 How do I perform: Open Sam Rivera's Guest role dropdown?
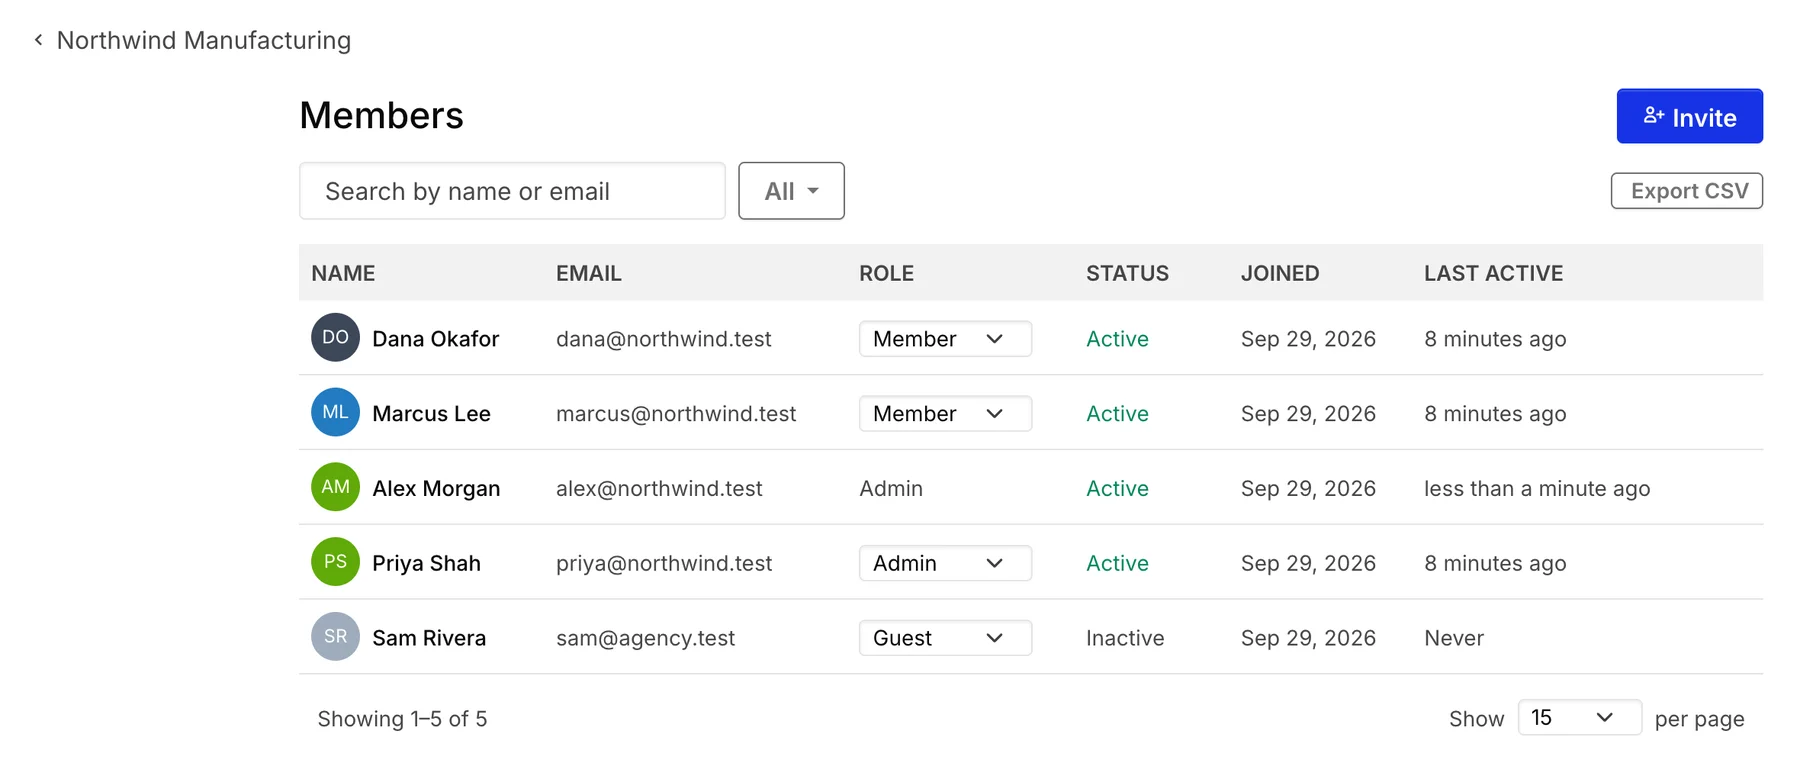click(x=945, y=638)
